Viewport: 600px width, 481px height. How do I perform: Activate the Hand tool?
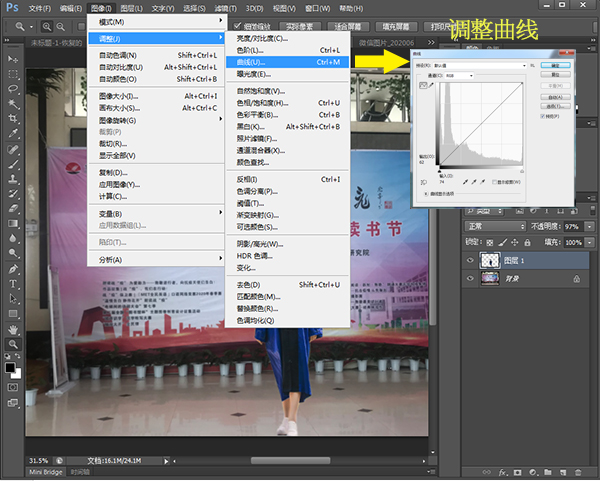tap(13, 329)
